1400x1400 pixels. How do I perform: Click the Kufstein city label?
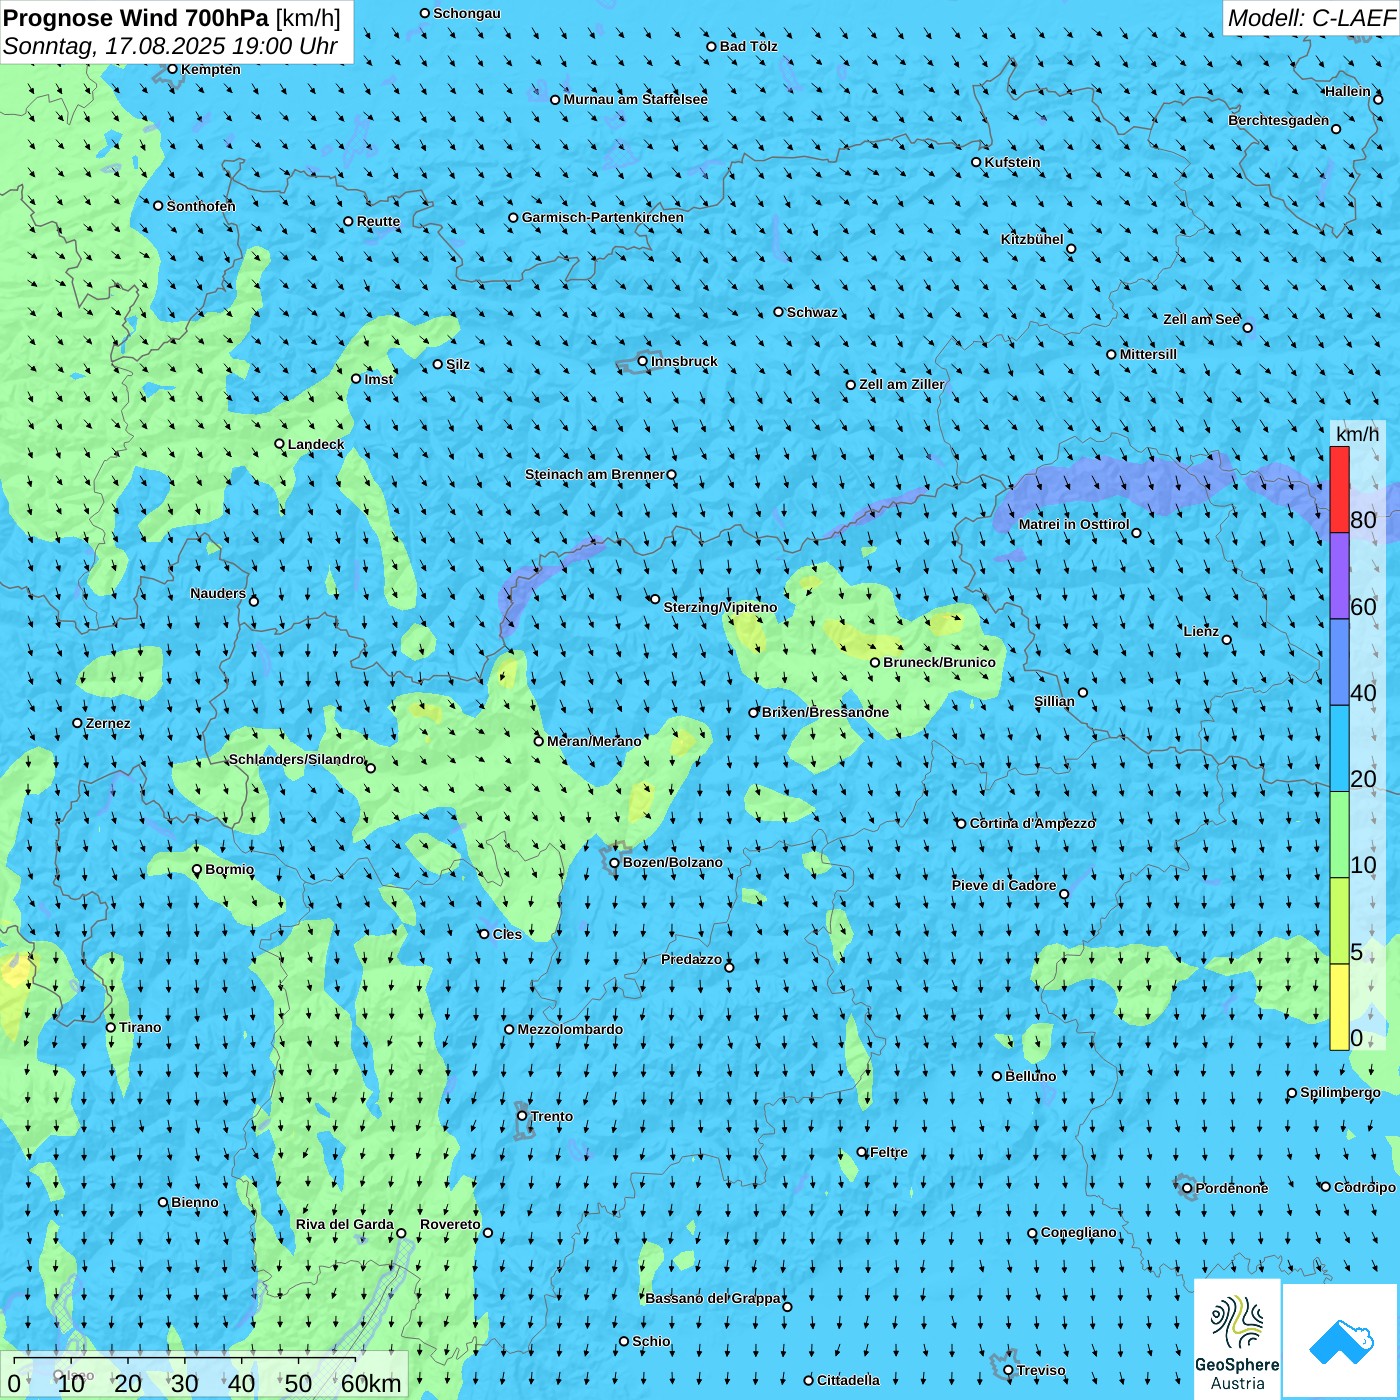pos(1012,162)
